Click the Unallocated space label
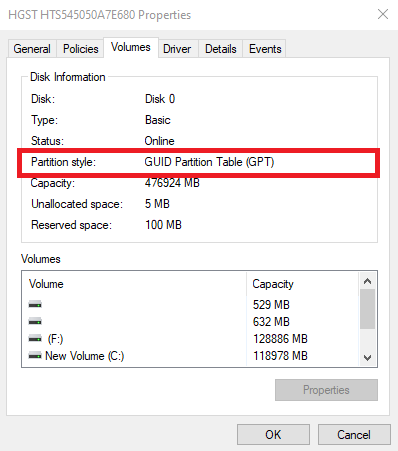Screen dimensions: 398x451 pos(77,204)
